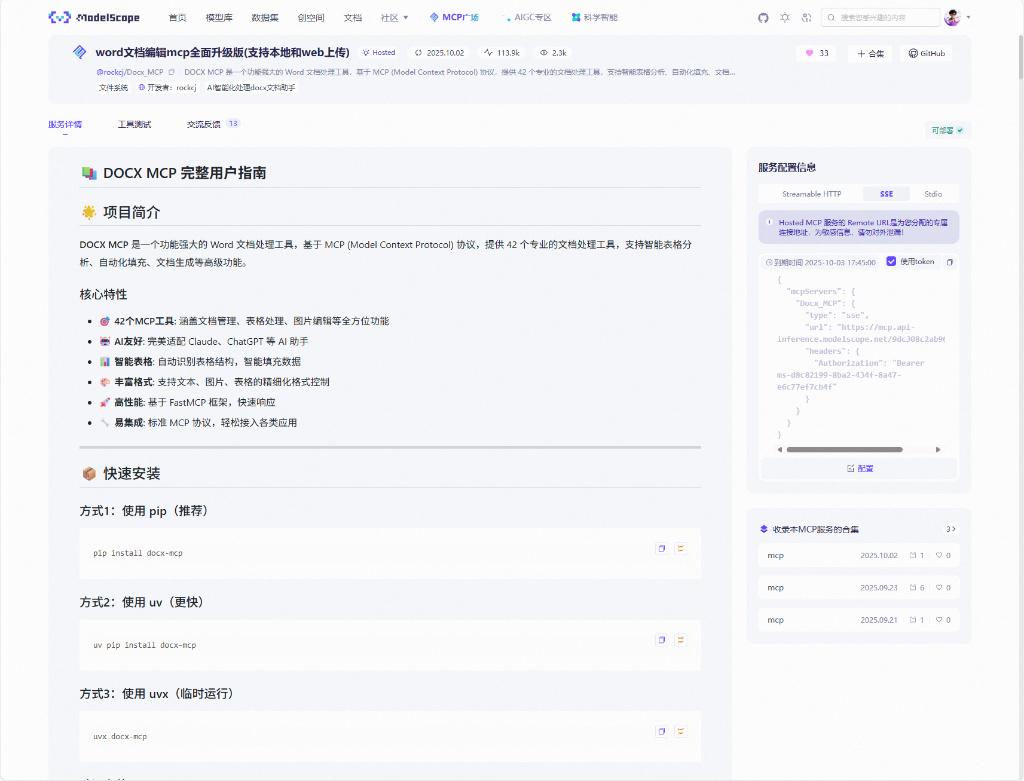1024x781 pixels.
Task: Select the 服务详情 tab
Action: click(65, 124)
